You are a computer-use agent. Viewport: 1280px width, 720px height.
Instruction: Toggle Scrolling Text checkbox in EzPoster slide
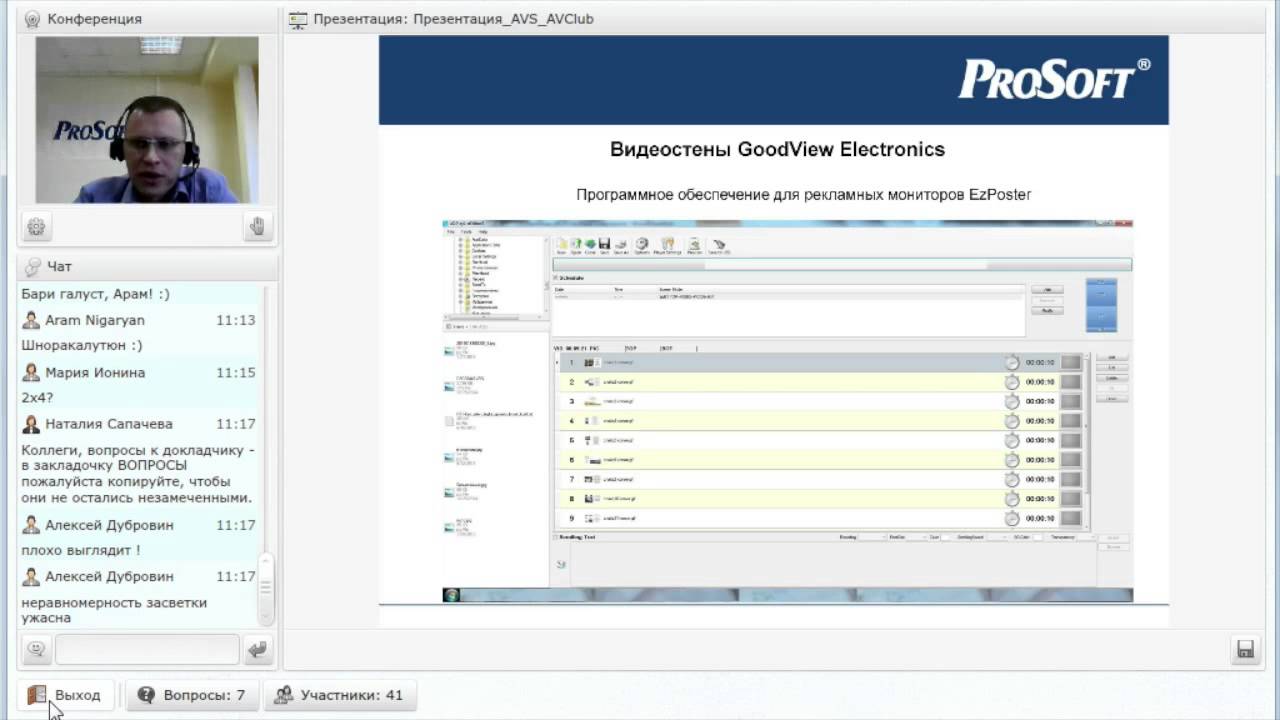(x=557, y=537)
